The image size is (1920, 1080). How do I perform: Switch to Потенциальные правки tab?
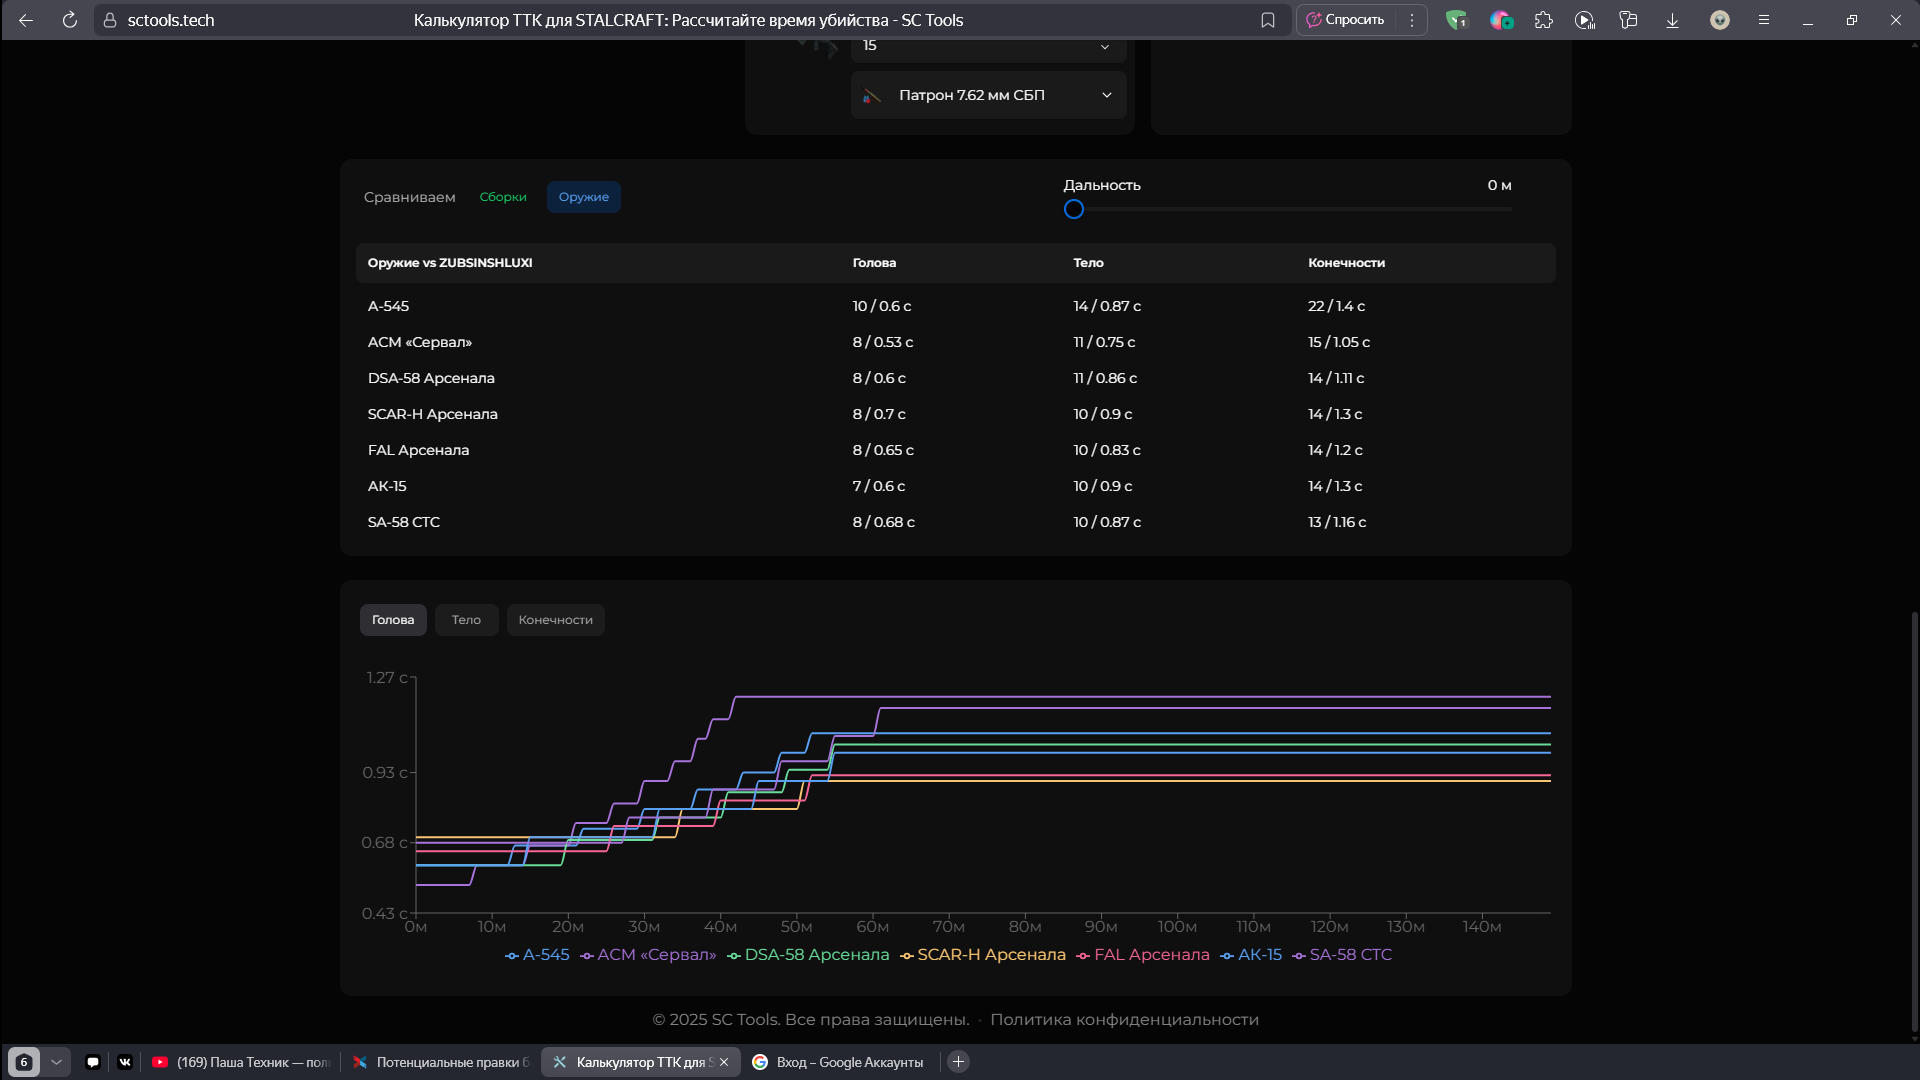(440, 1062)
